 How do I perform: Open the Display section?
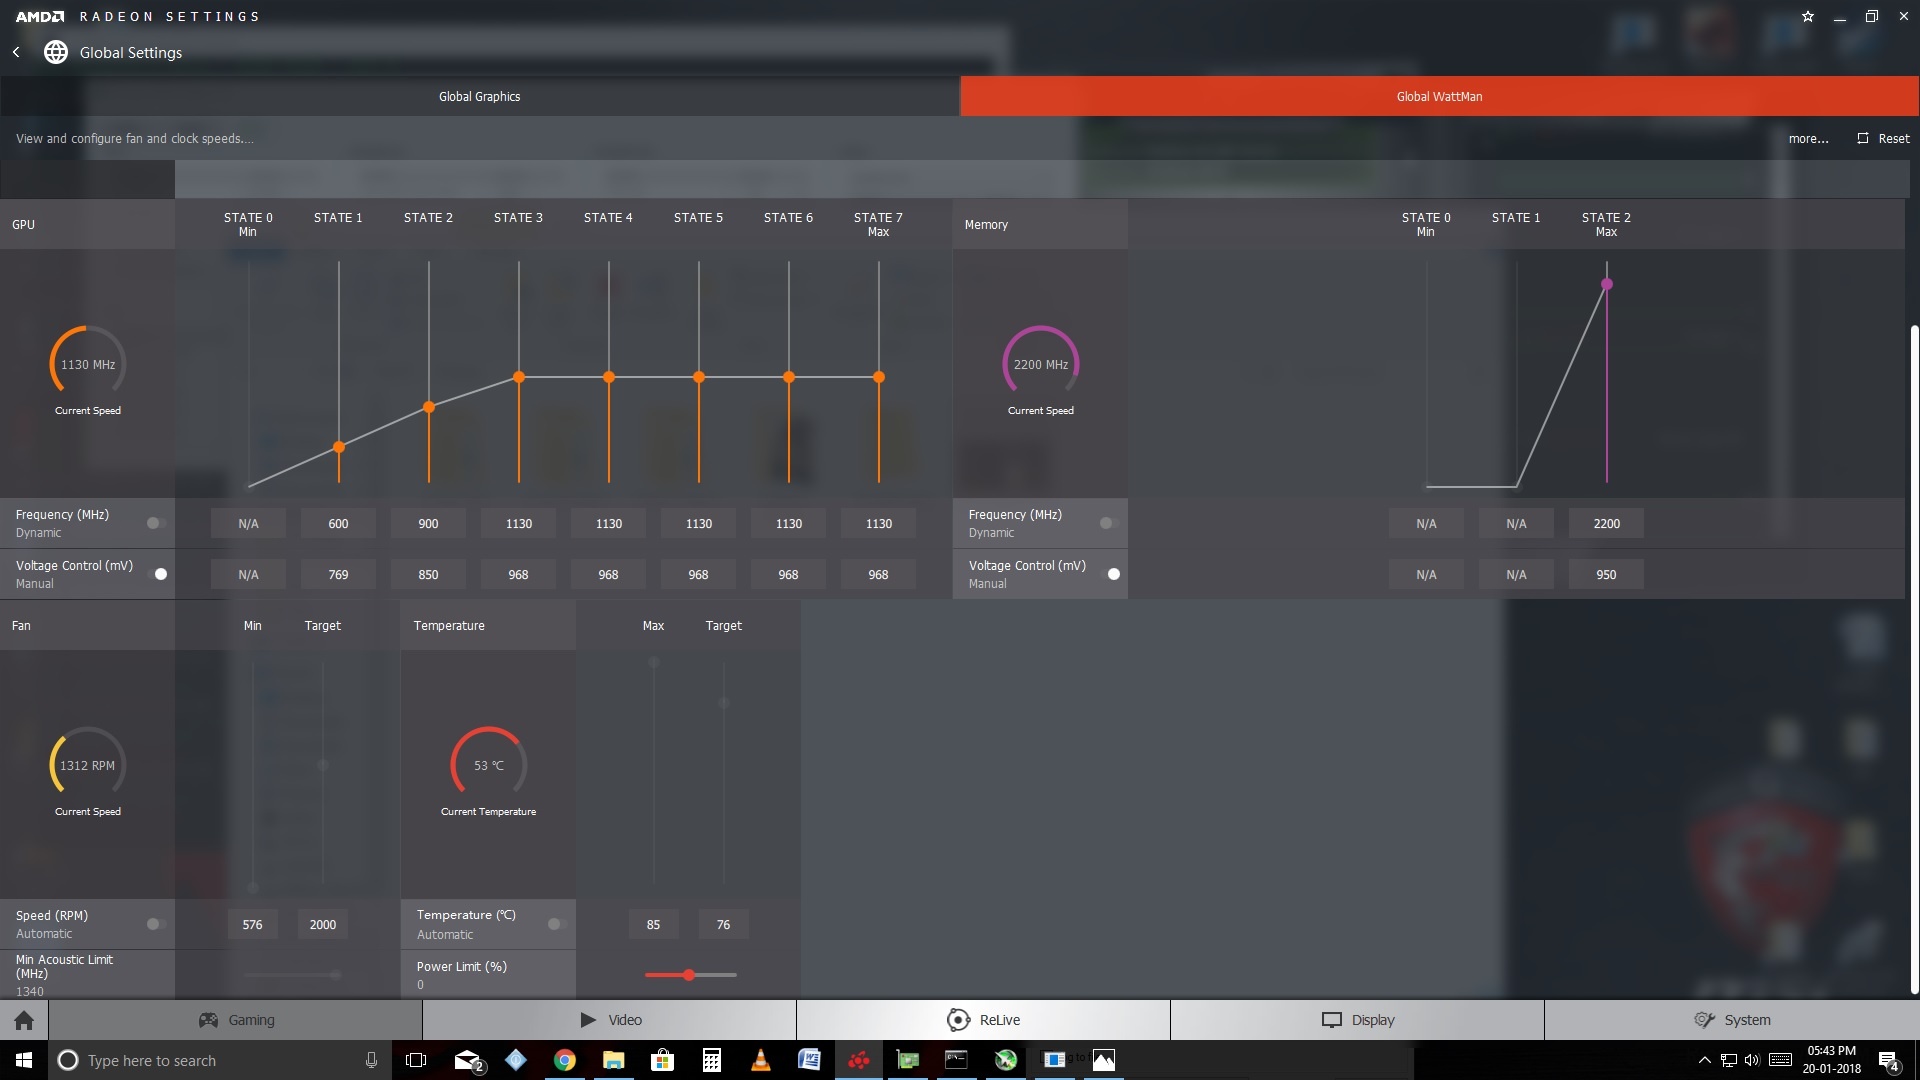click(1357, 1020)
